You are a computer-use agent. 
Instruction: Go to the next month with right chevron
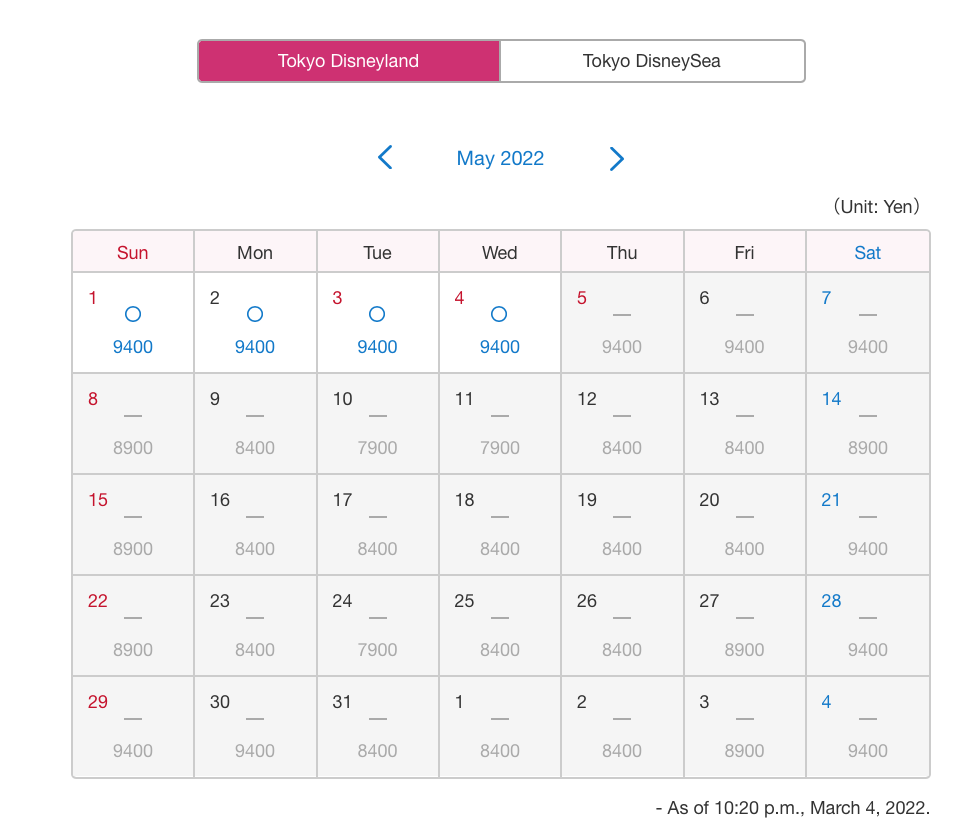[616, 159]
